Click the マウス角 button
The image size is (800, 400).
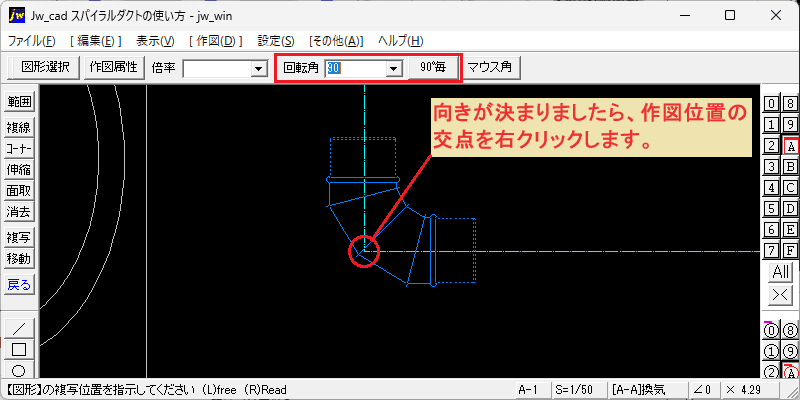pyautogui.click(x=490, y=67)
